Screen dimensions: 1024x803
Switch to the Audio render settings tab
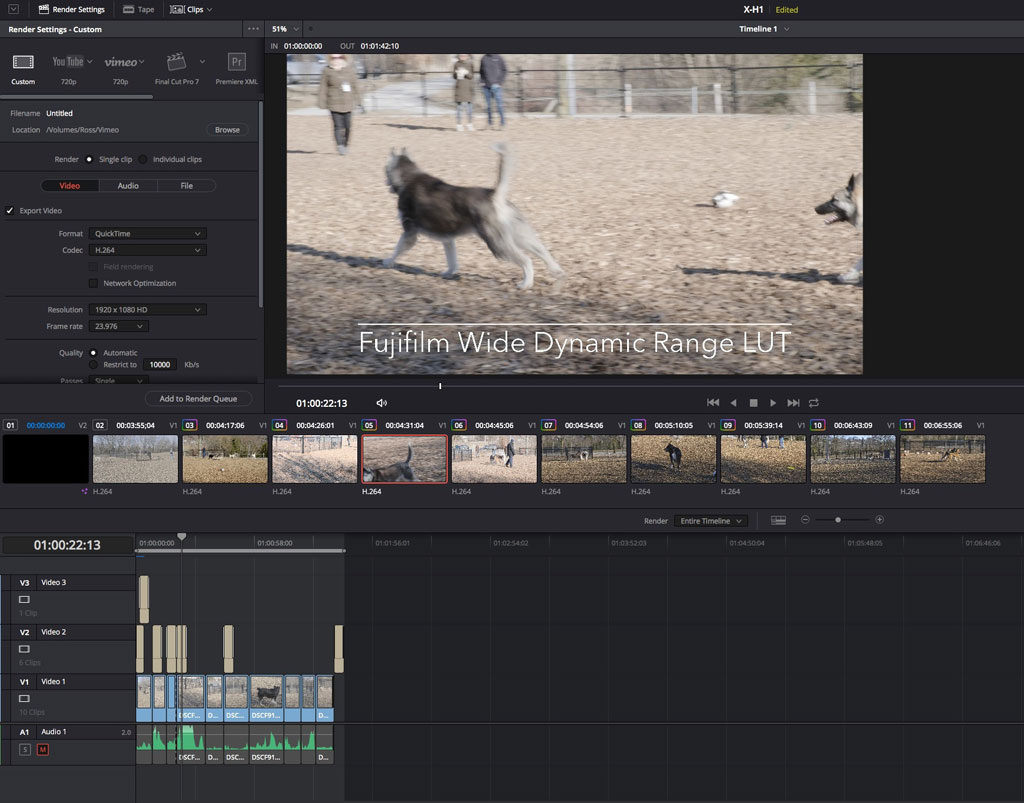tap(126, 185)
